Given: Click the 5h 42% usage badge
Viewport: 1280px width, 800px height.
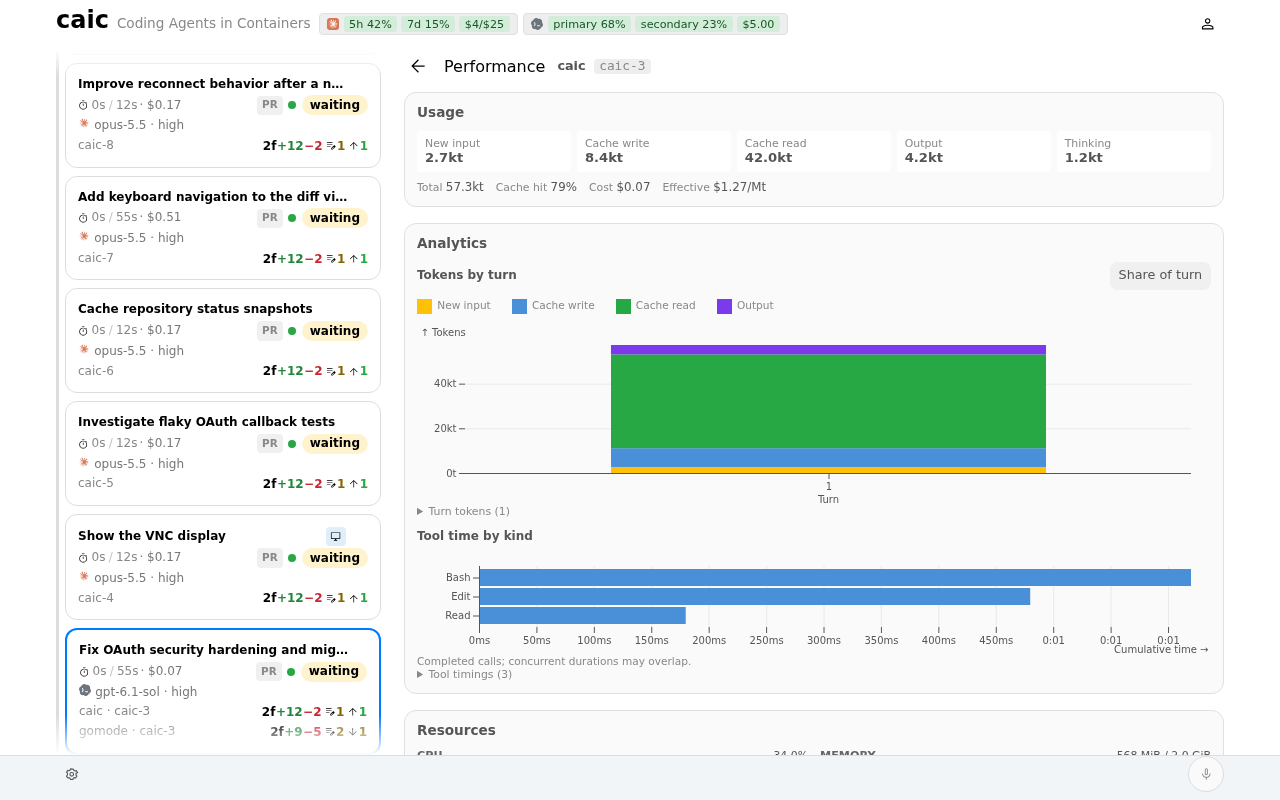Looking at the screenshot, I should (x=370, y=24).
